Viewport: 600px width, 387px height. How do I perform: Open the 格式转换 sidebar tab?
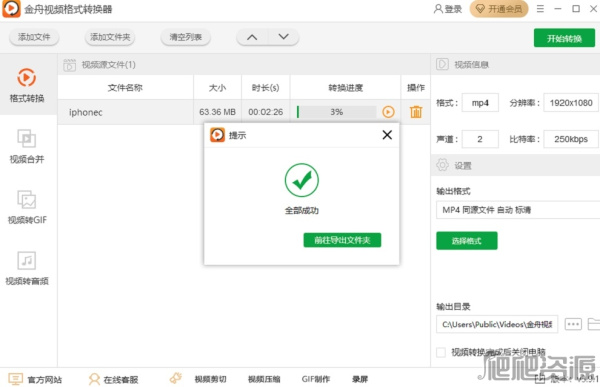click(x=27, y=85)
